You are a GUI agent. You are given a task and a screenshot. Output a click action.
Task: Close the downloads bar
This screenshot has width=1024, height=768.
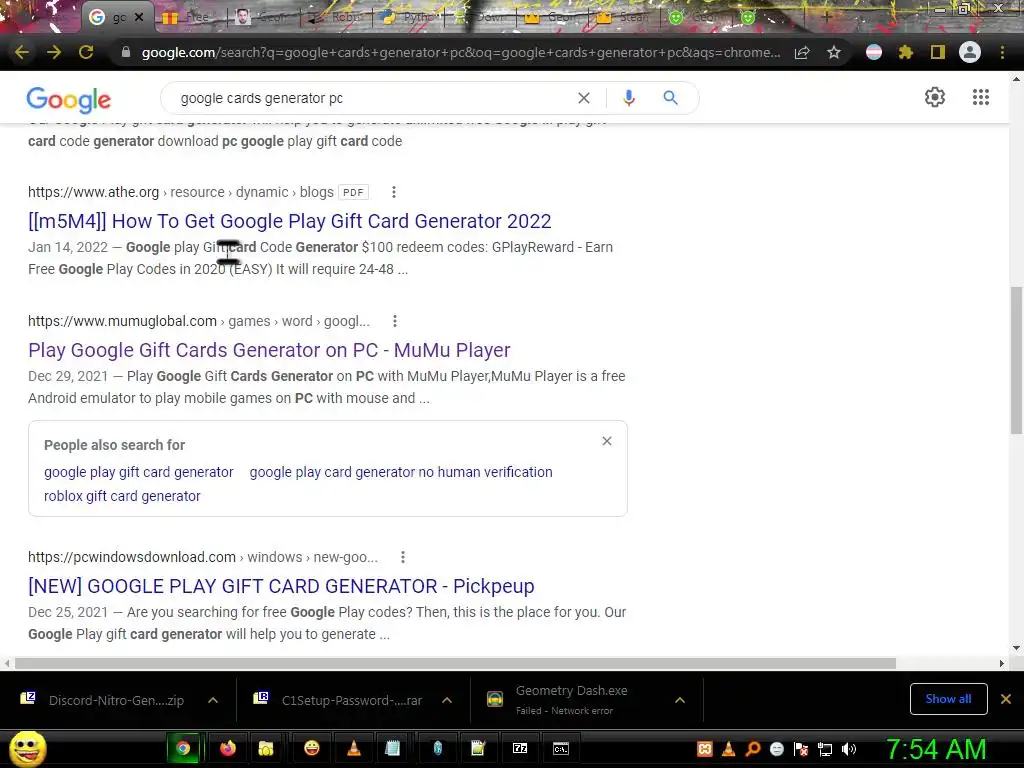tap(1006, 699)
